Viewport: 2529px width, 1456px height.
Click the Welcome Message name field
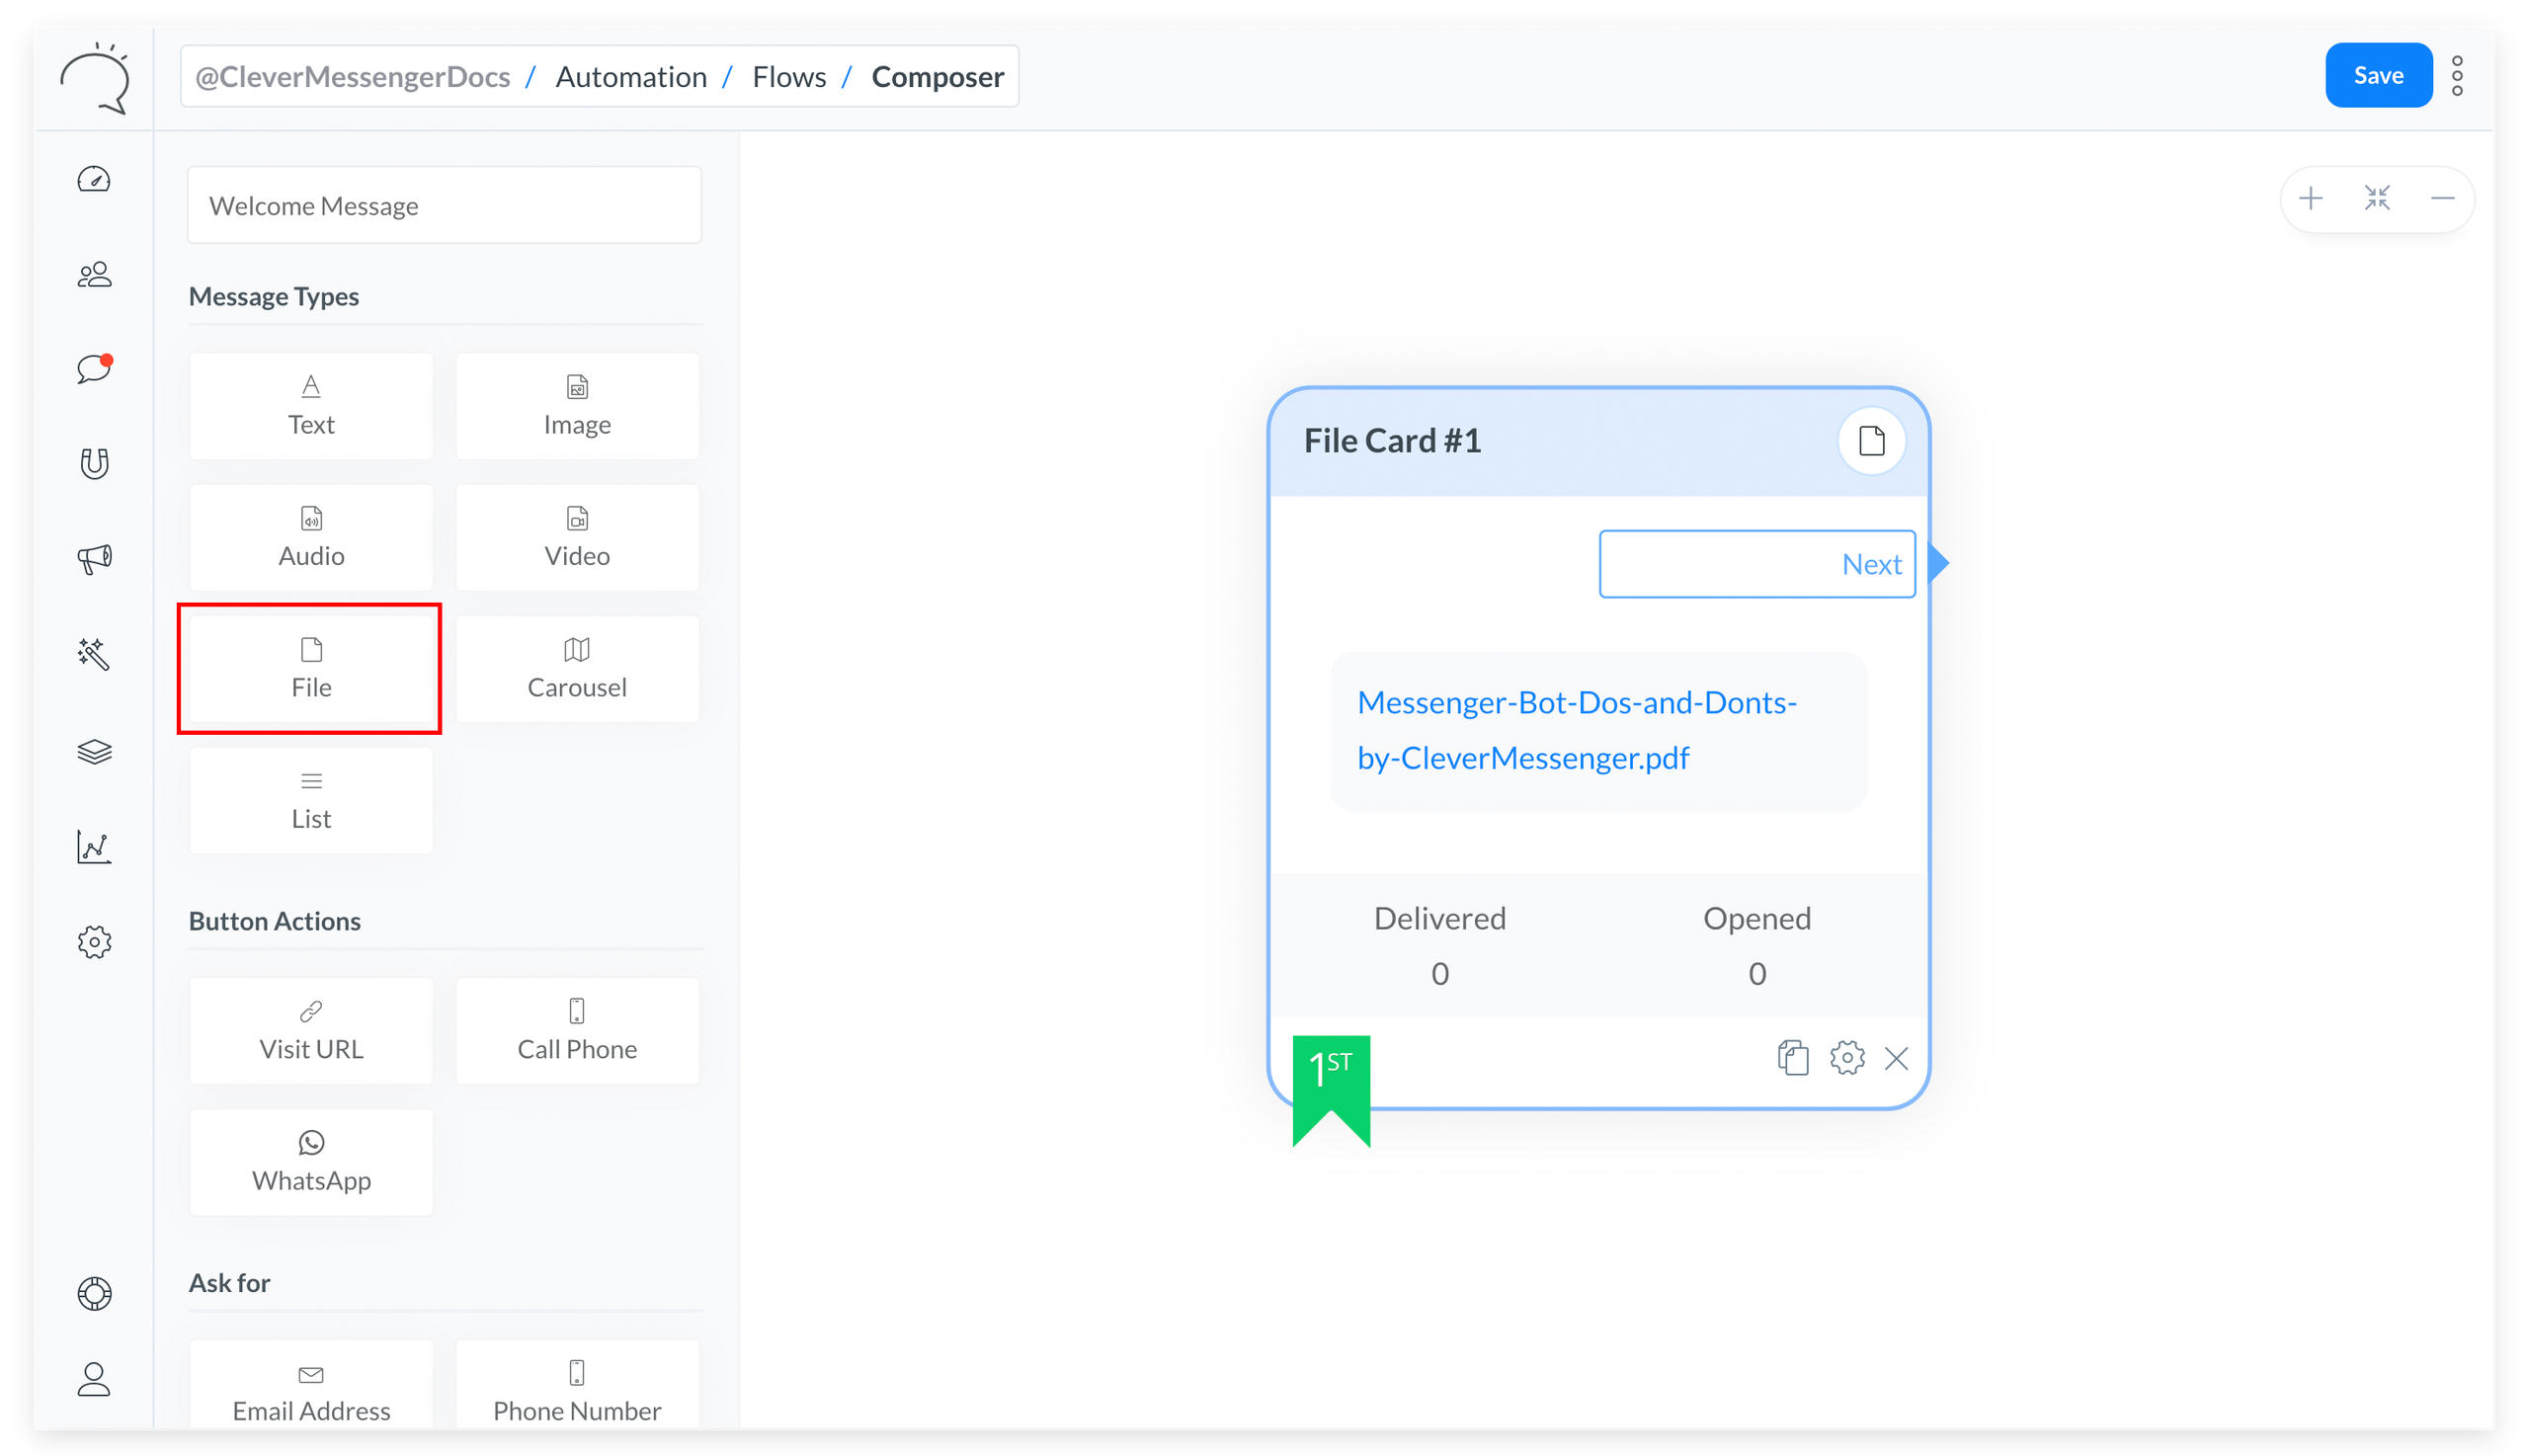(444, 206)
